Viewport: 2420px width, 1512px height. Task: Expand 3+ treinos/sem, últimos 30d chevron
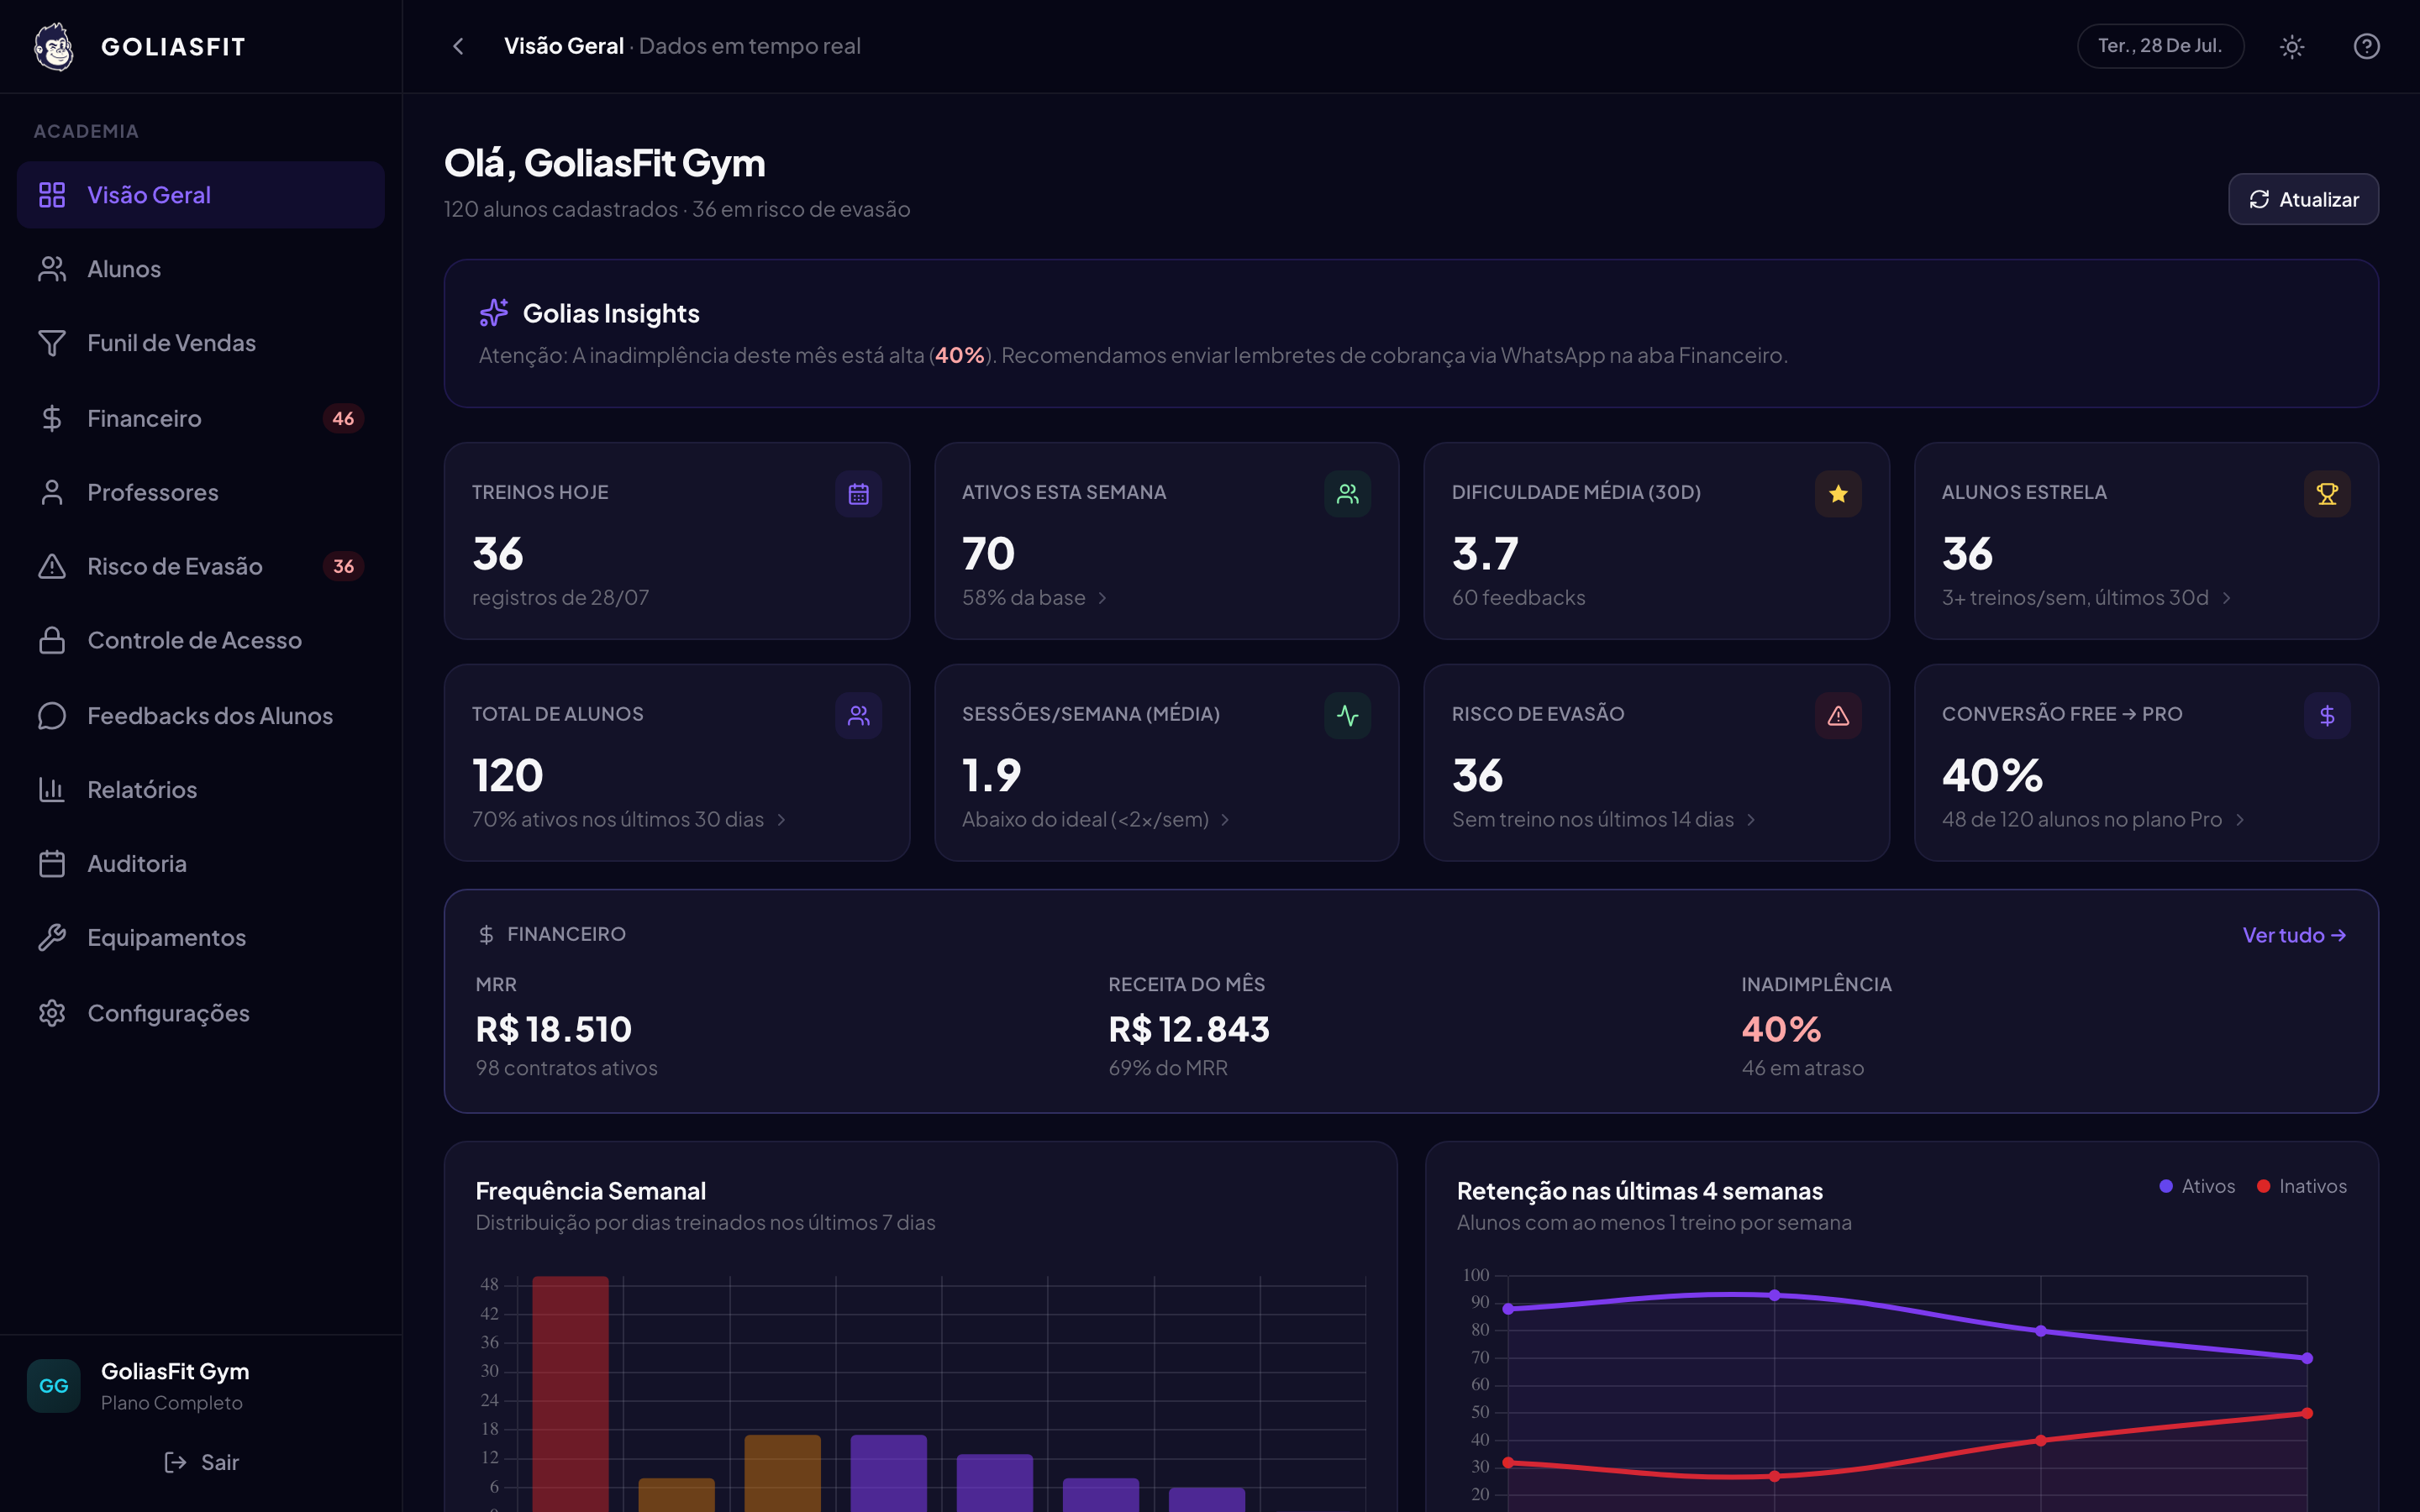pyautogui.click(x=2226, y=598)
